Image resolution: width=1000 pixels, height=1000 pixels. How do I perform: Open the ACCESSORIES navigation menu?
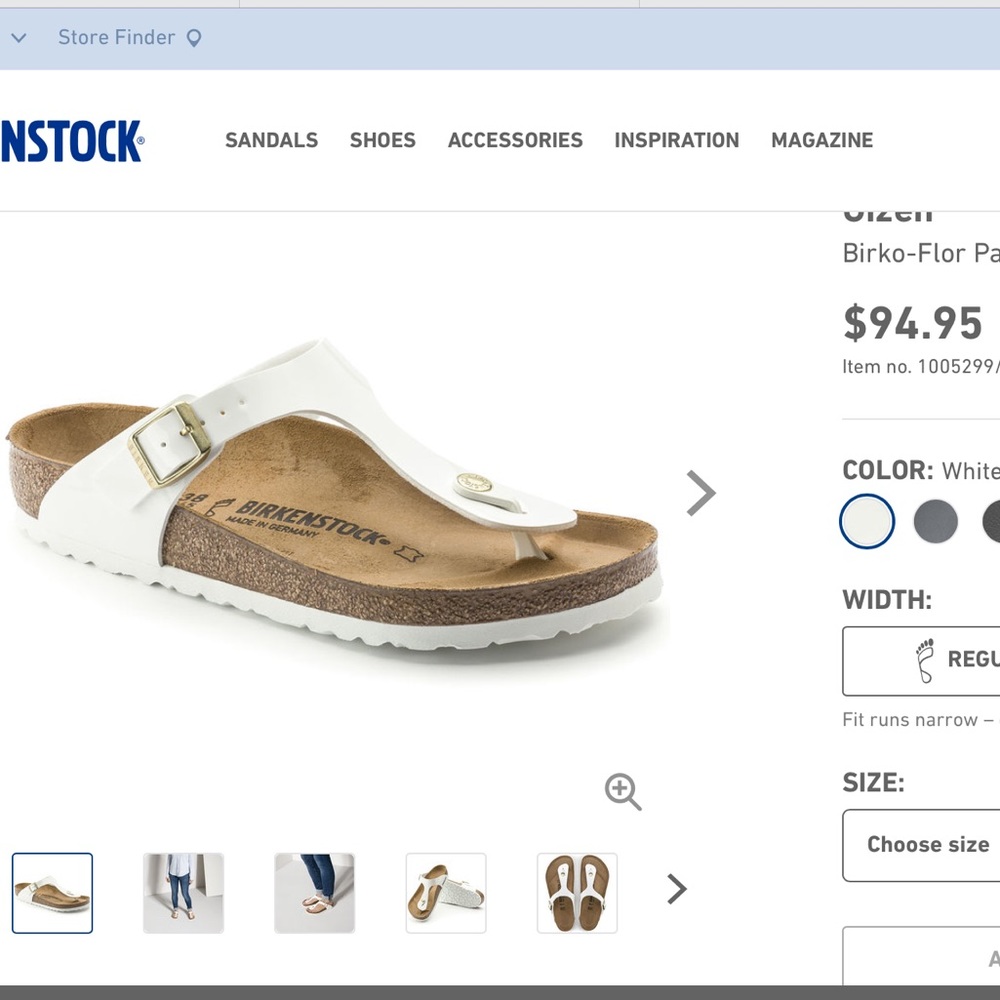point(515,140)
